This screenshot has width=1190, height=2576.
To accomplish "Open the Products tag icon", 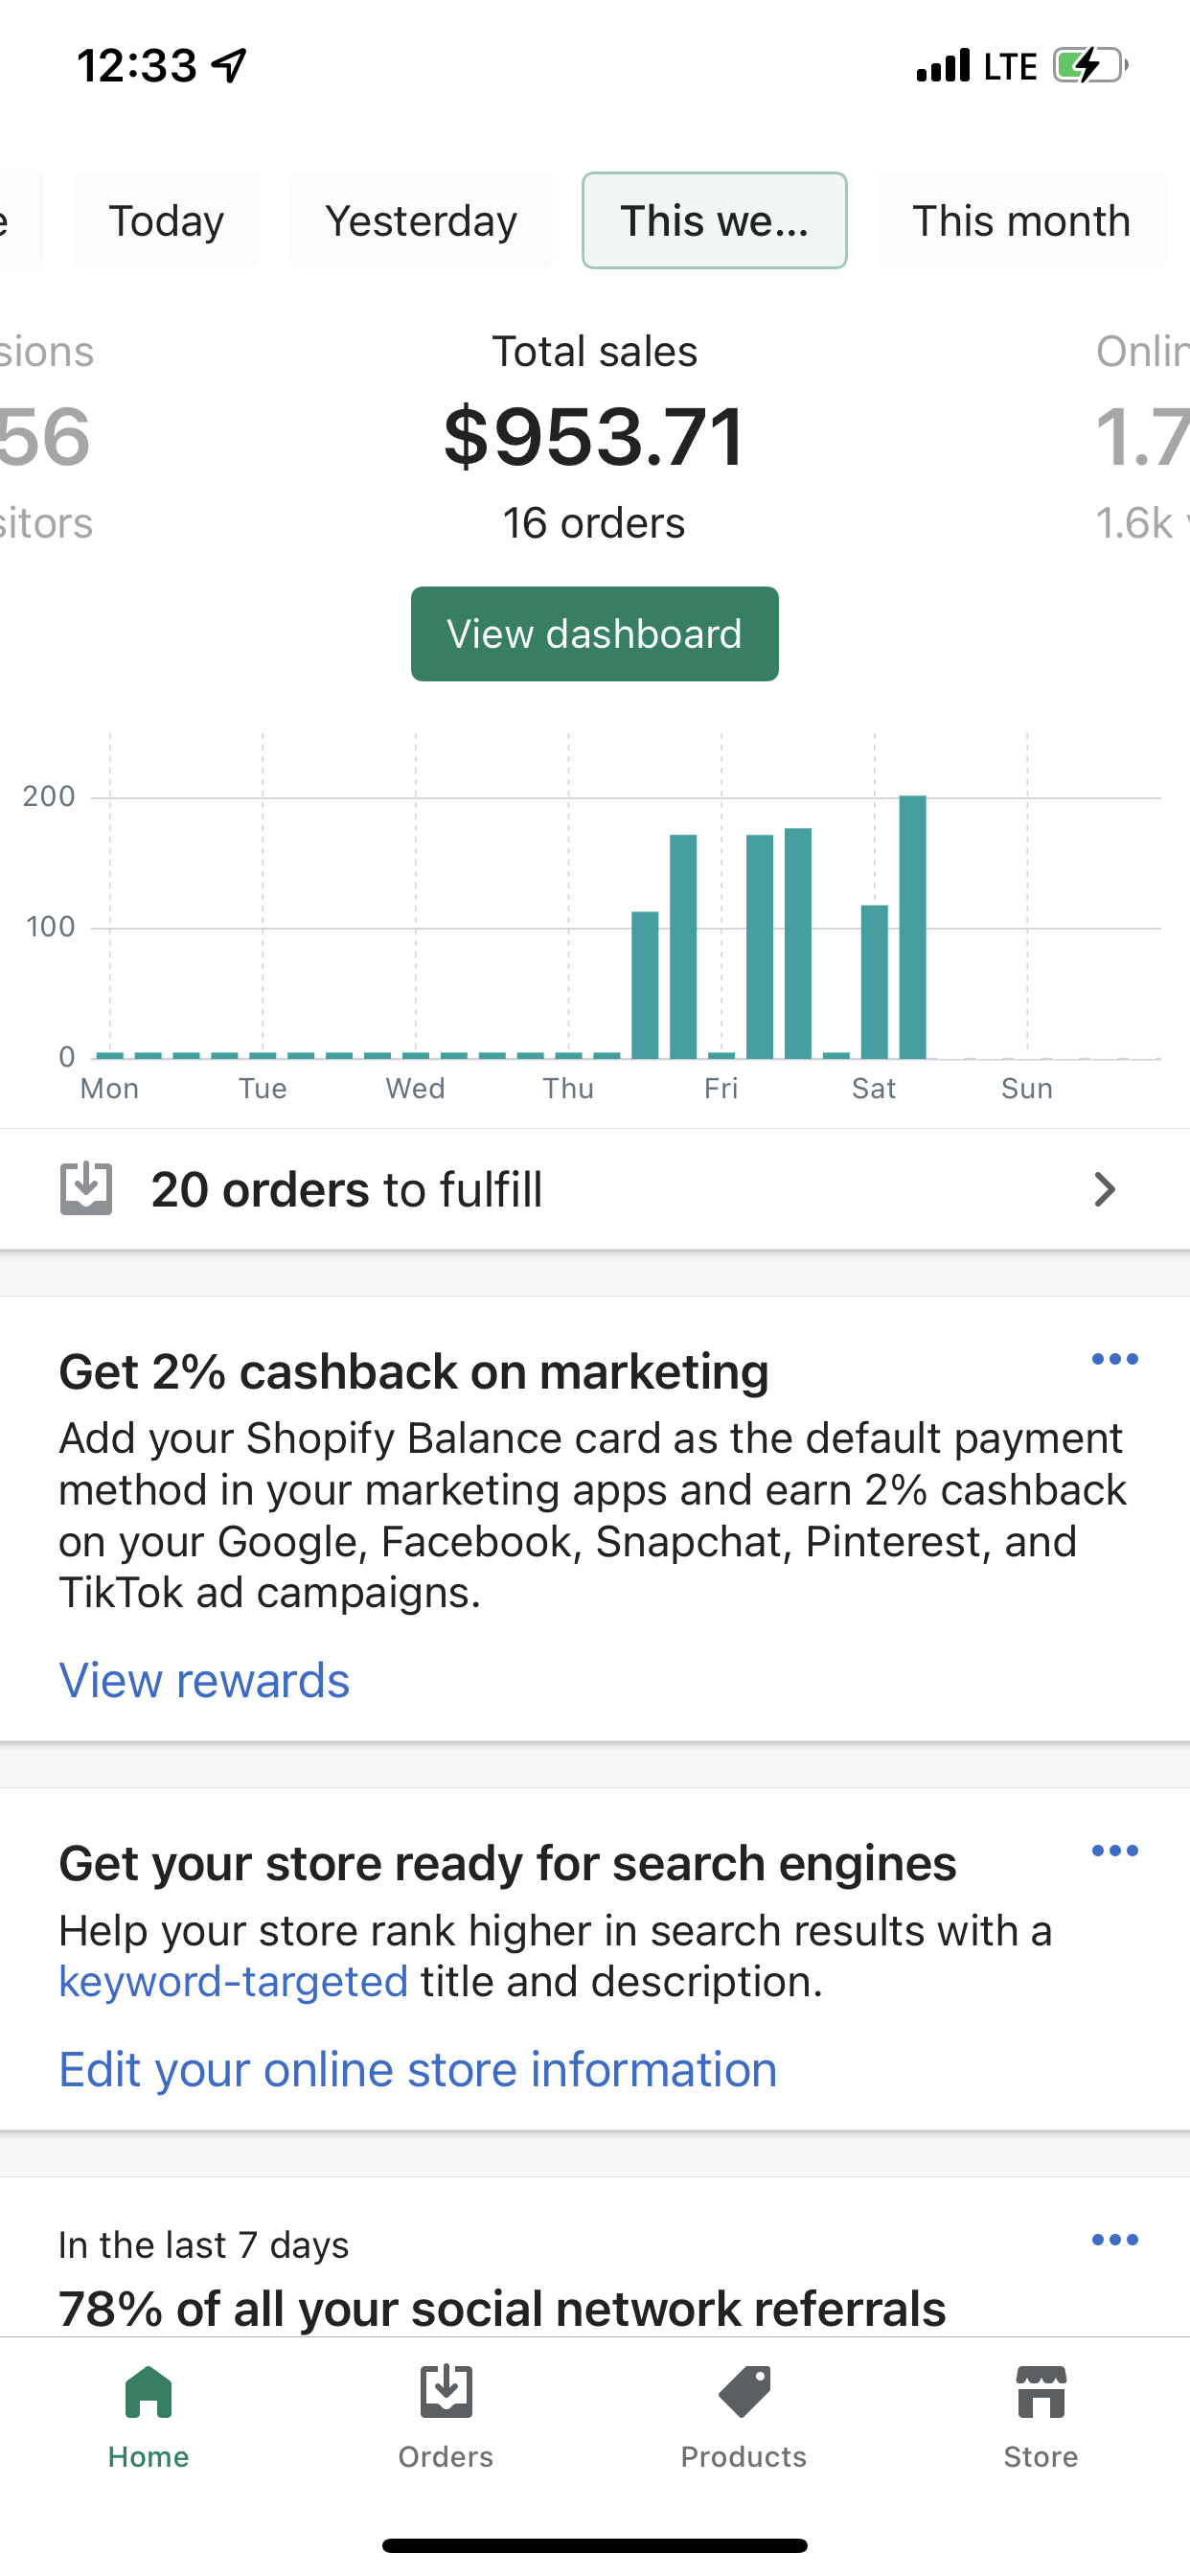I will tap(743, 2392).
